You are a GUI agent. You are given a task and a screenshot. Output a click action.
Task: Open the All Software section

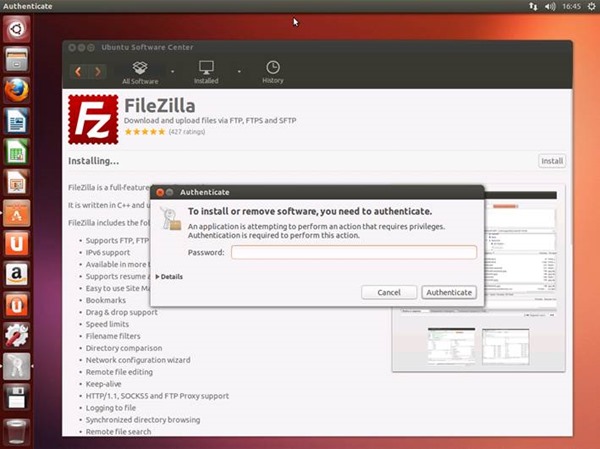(140, 72)
